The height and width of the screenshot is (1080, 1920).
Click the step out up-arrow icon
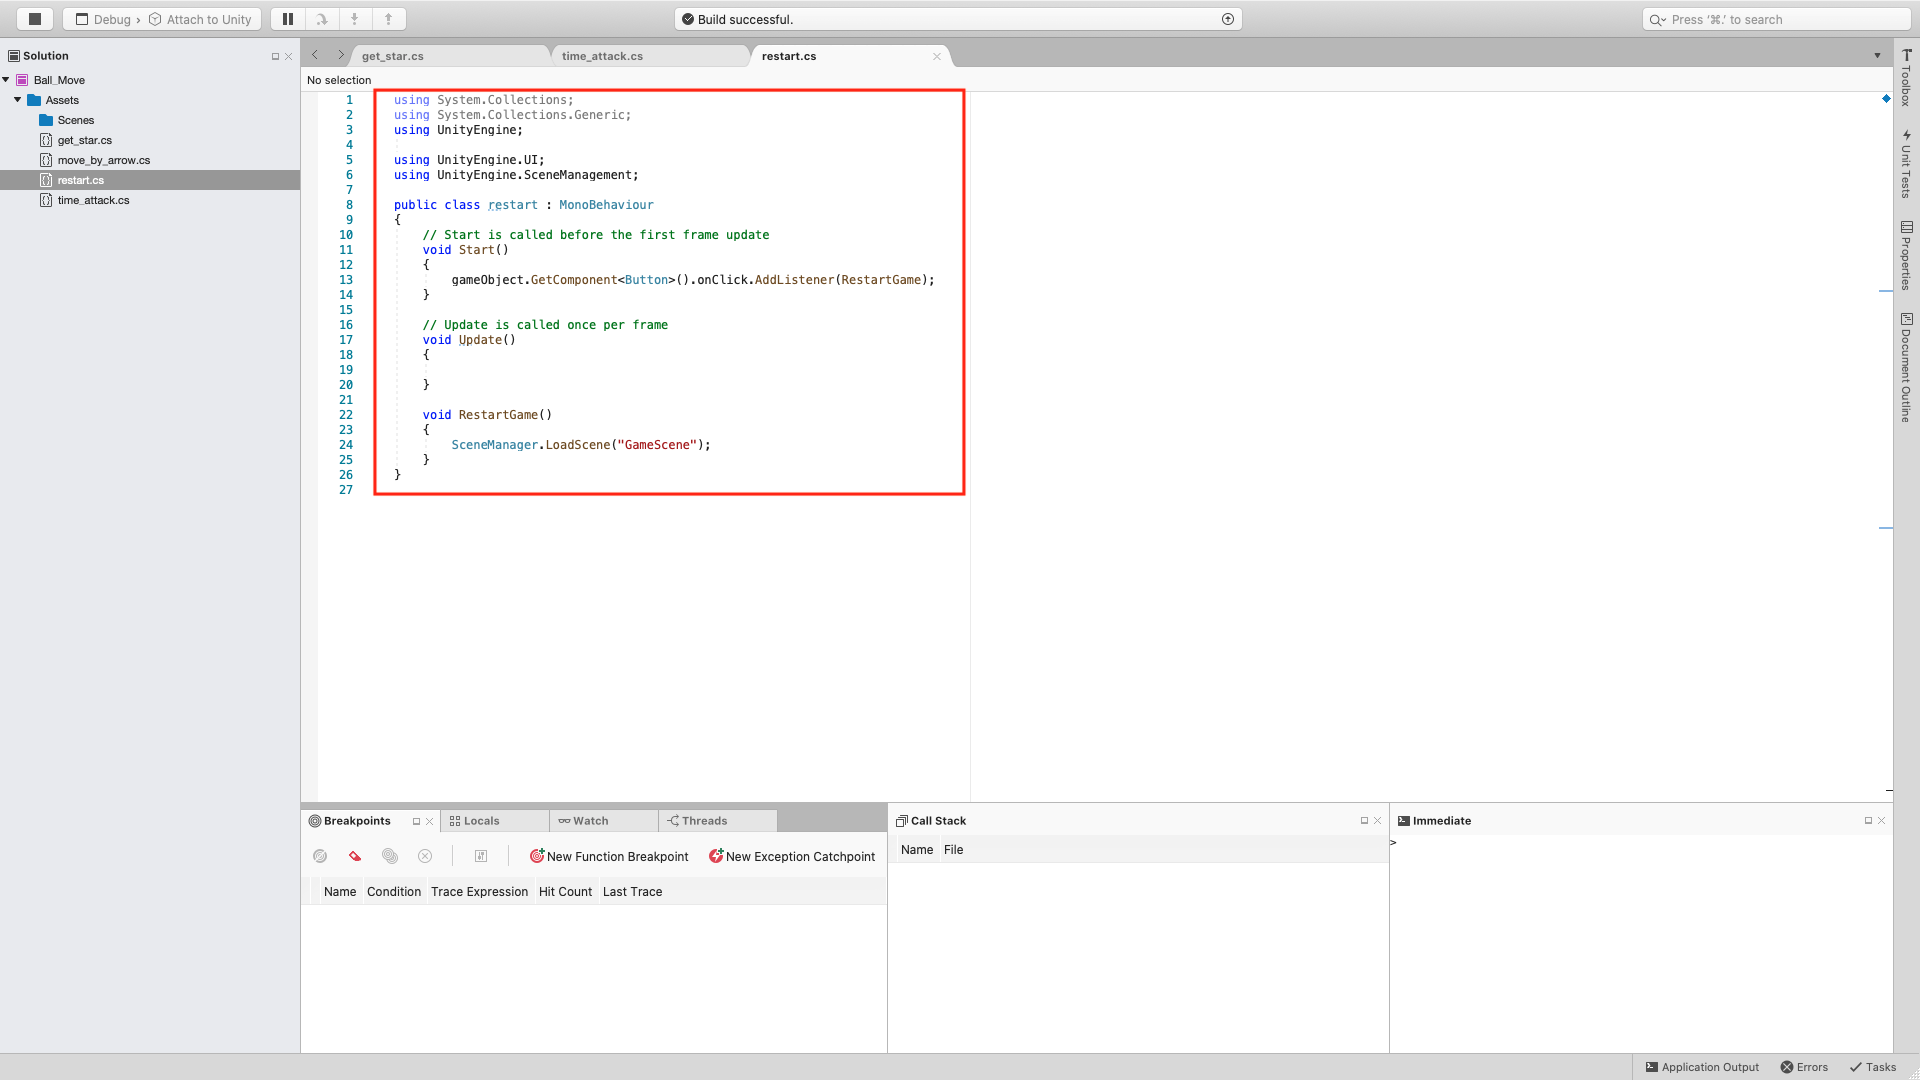tap(389, 19)
